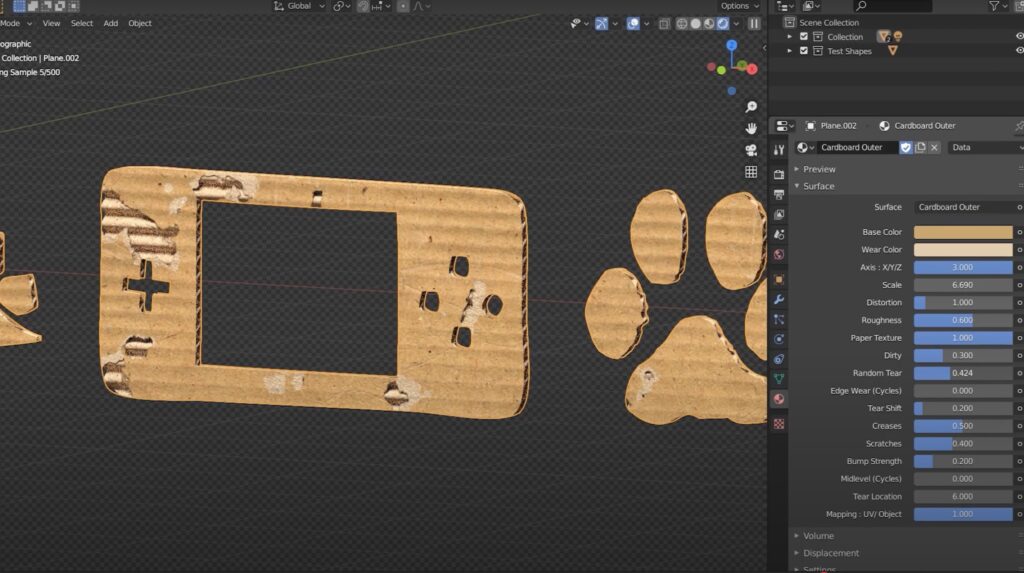1024x573 pixels.
Task: Open the View Layer properties tab
Action: 778,214
